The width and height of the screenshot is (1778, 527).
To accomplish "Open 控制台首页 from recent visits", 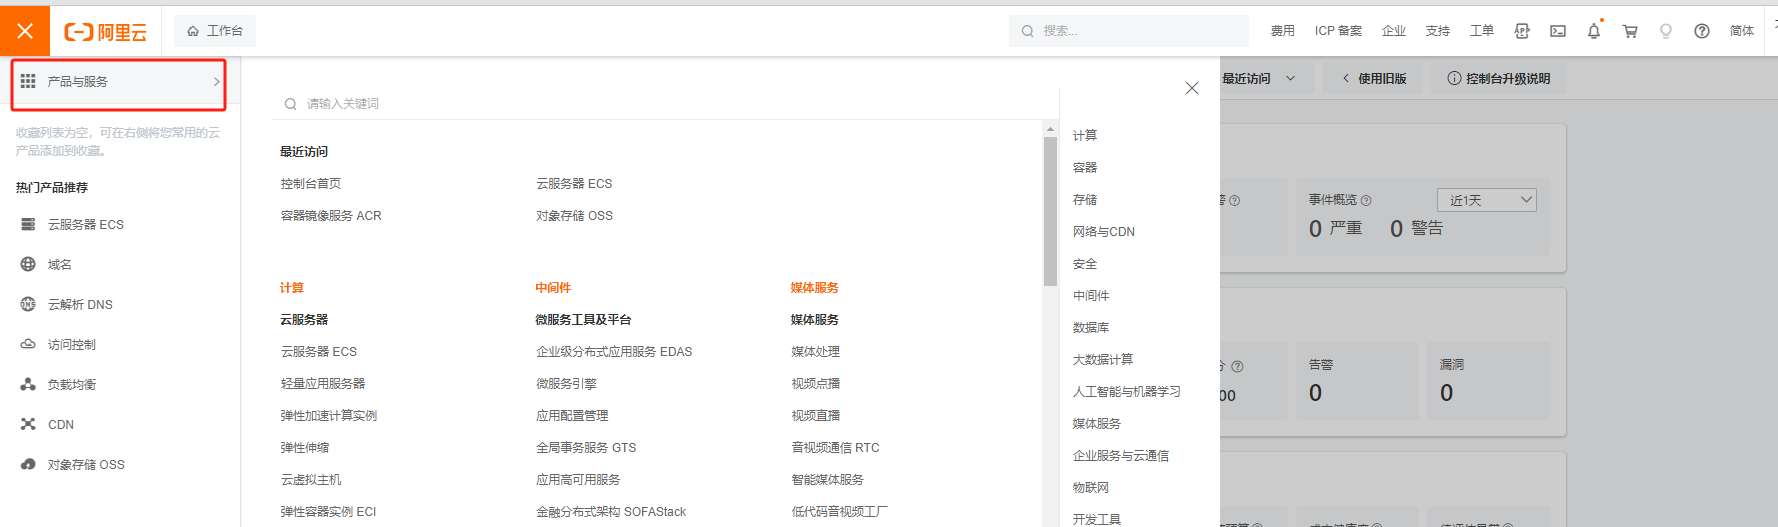I will [x=310, y=183].
